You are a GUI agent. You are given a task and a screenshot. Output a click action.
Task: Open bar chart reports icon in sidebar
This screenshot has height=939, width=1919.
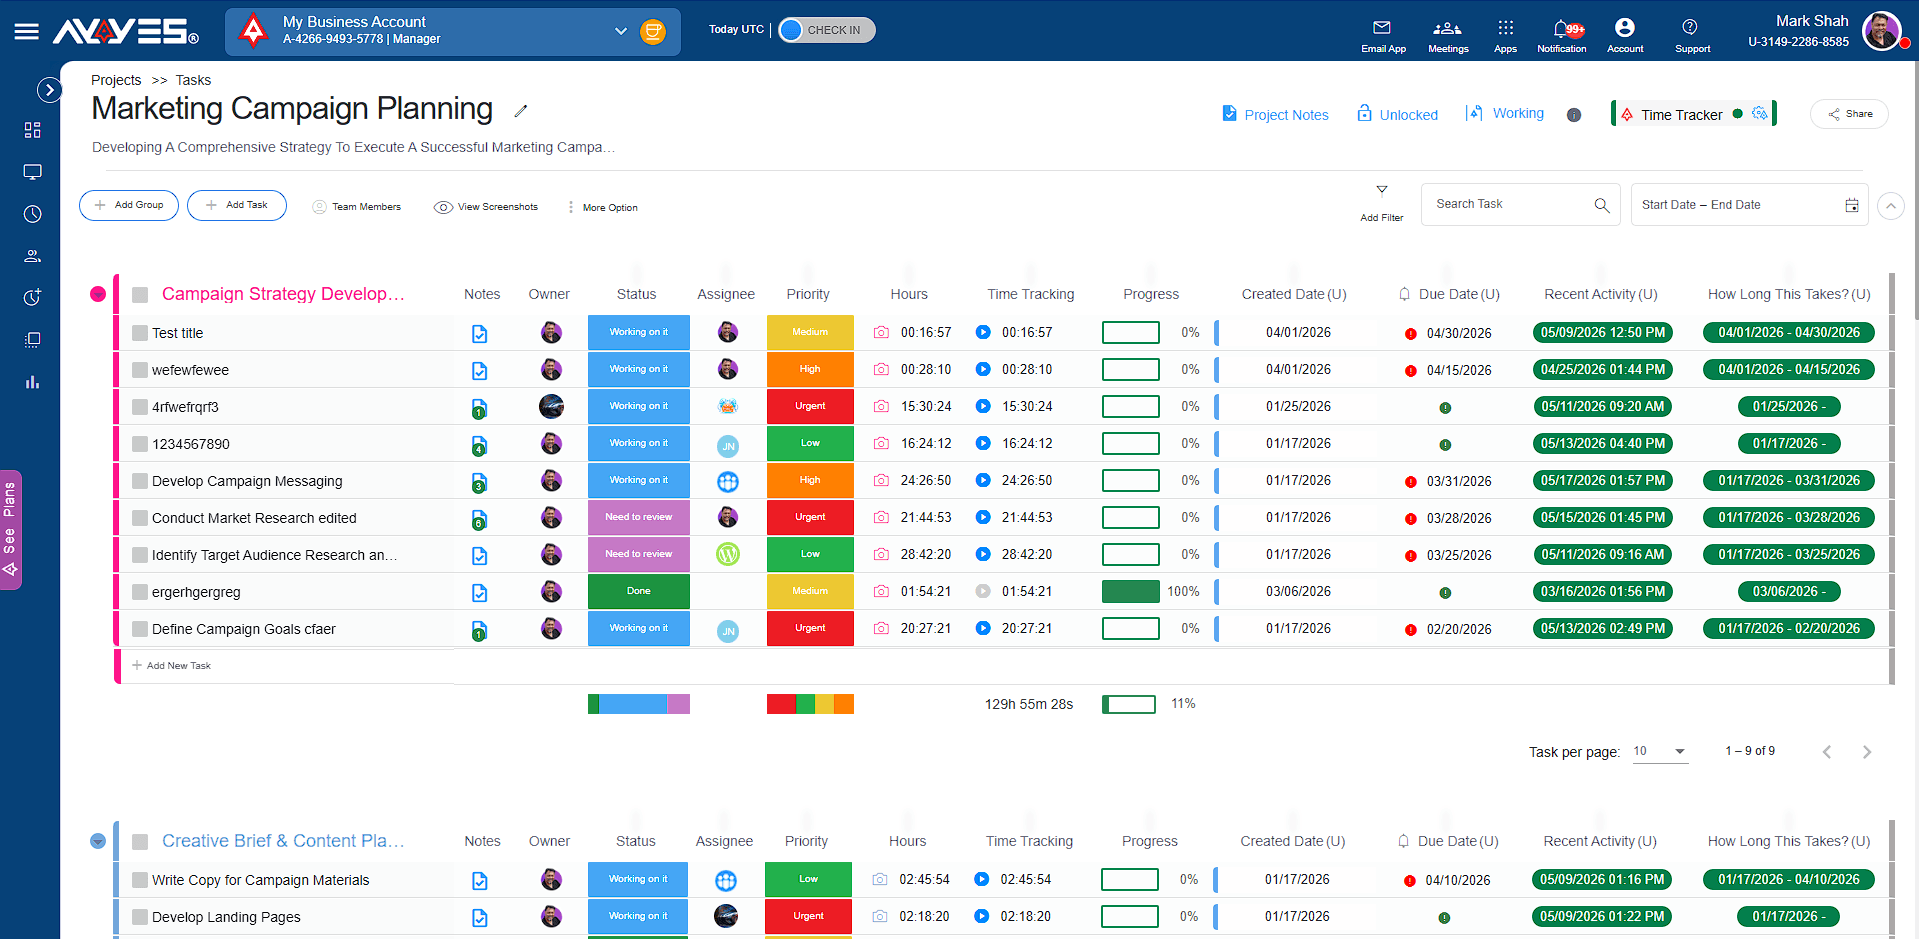click(x=33, y=382)
